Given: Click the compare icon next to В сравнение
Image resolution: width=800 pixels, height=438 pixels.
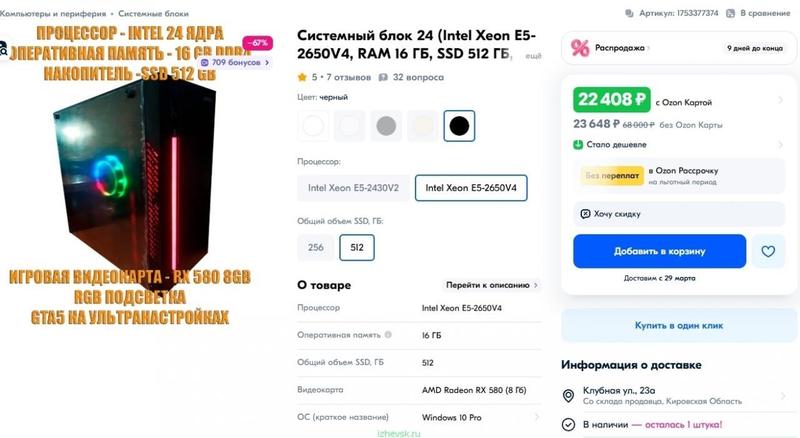Looking at the screenshot, I should coord(731,13).
